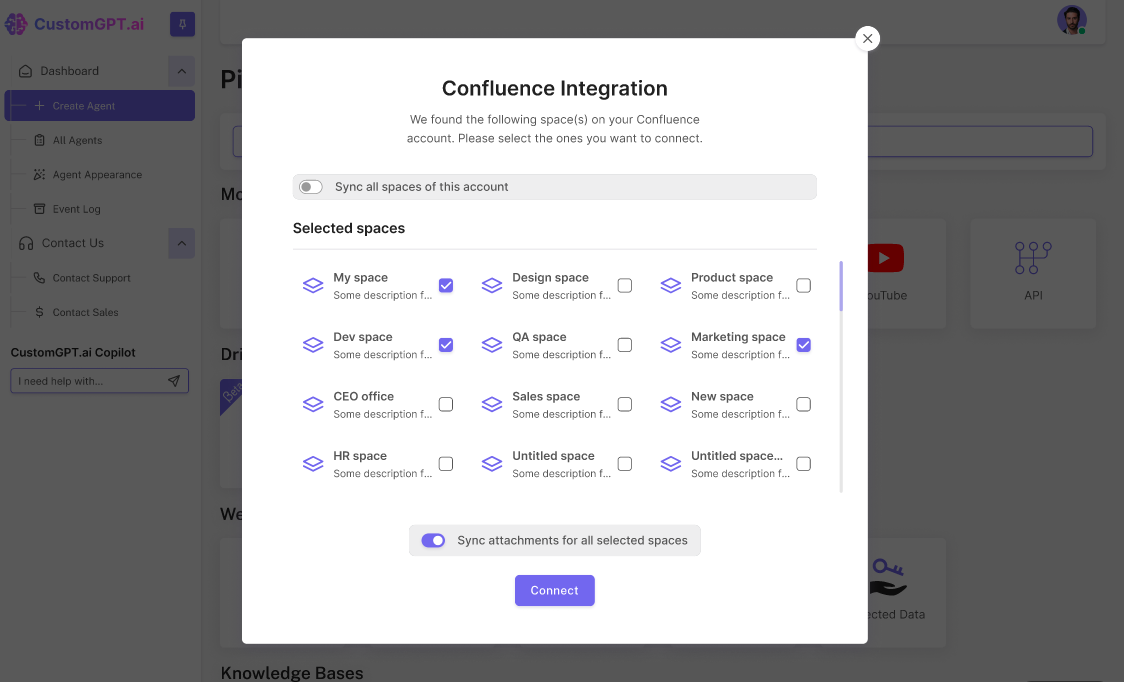Check the HR space checkbox
Viewport: 1124px width, 682px height.
tap(446, 464)
